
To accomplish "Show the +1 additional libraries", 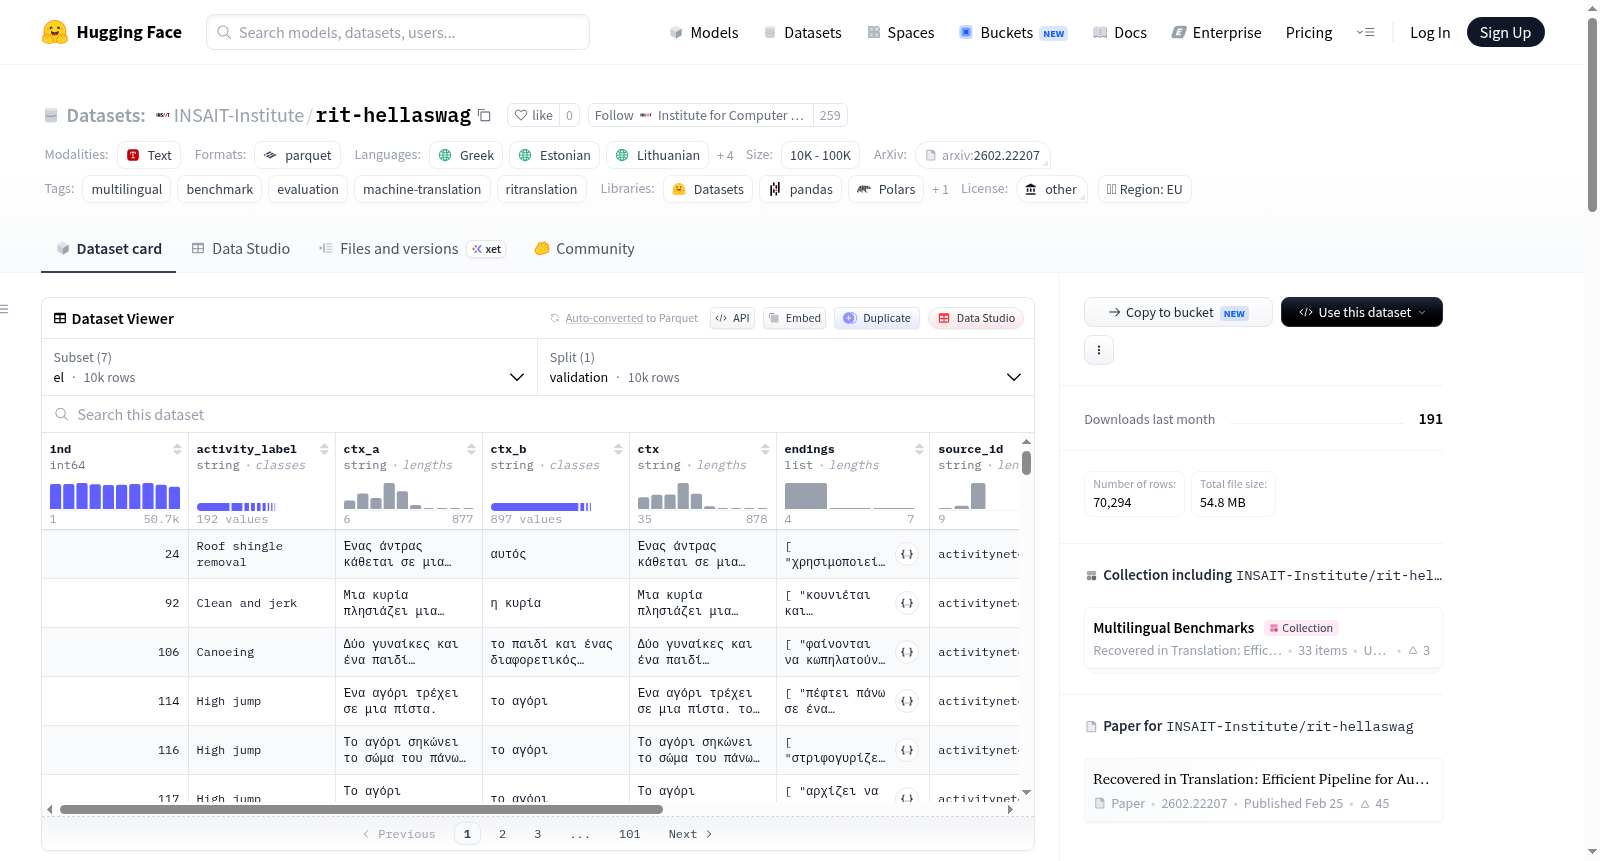I will tap(940, 189).
